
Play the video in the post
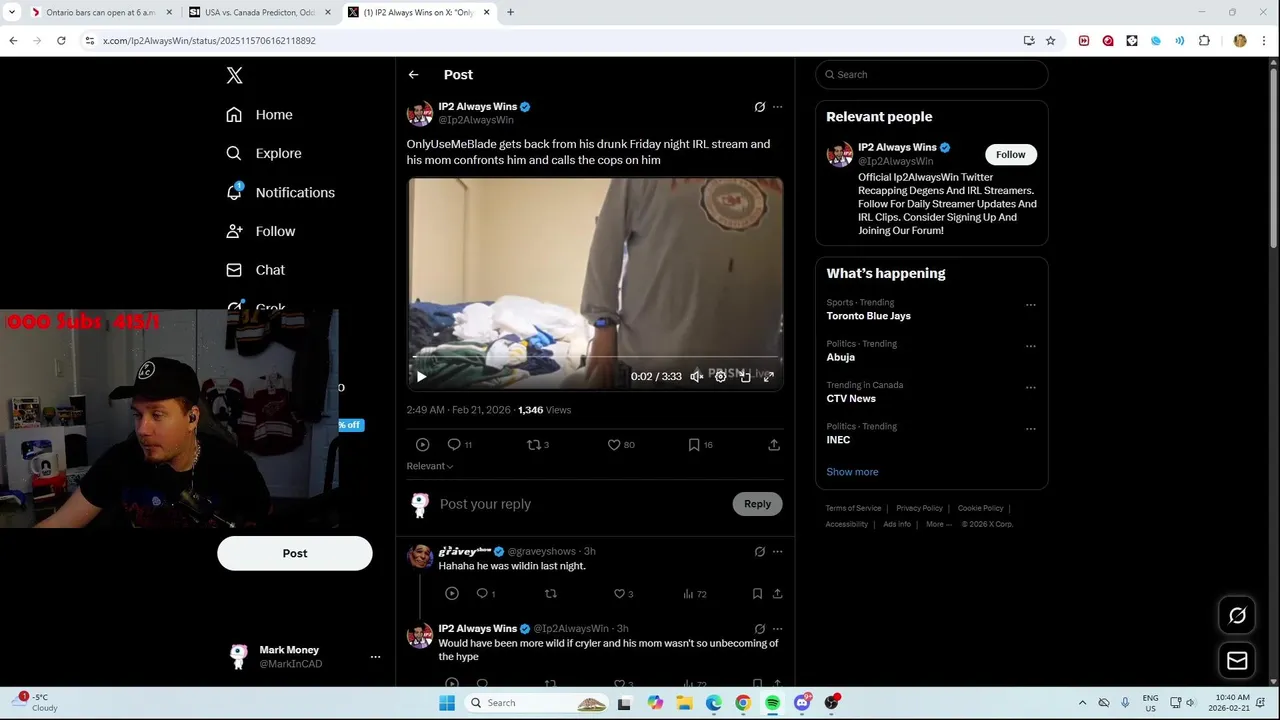click(421, 377)
